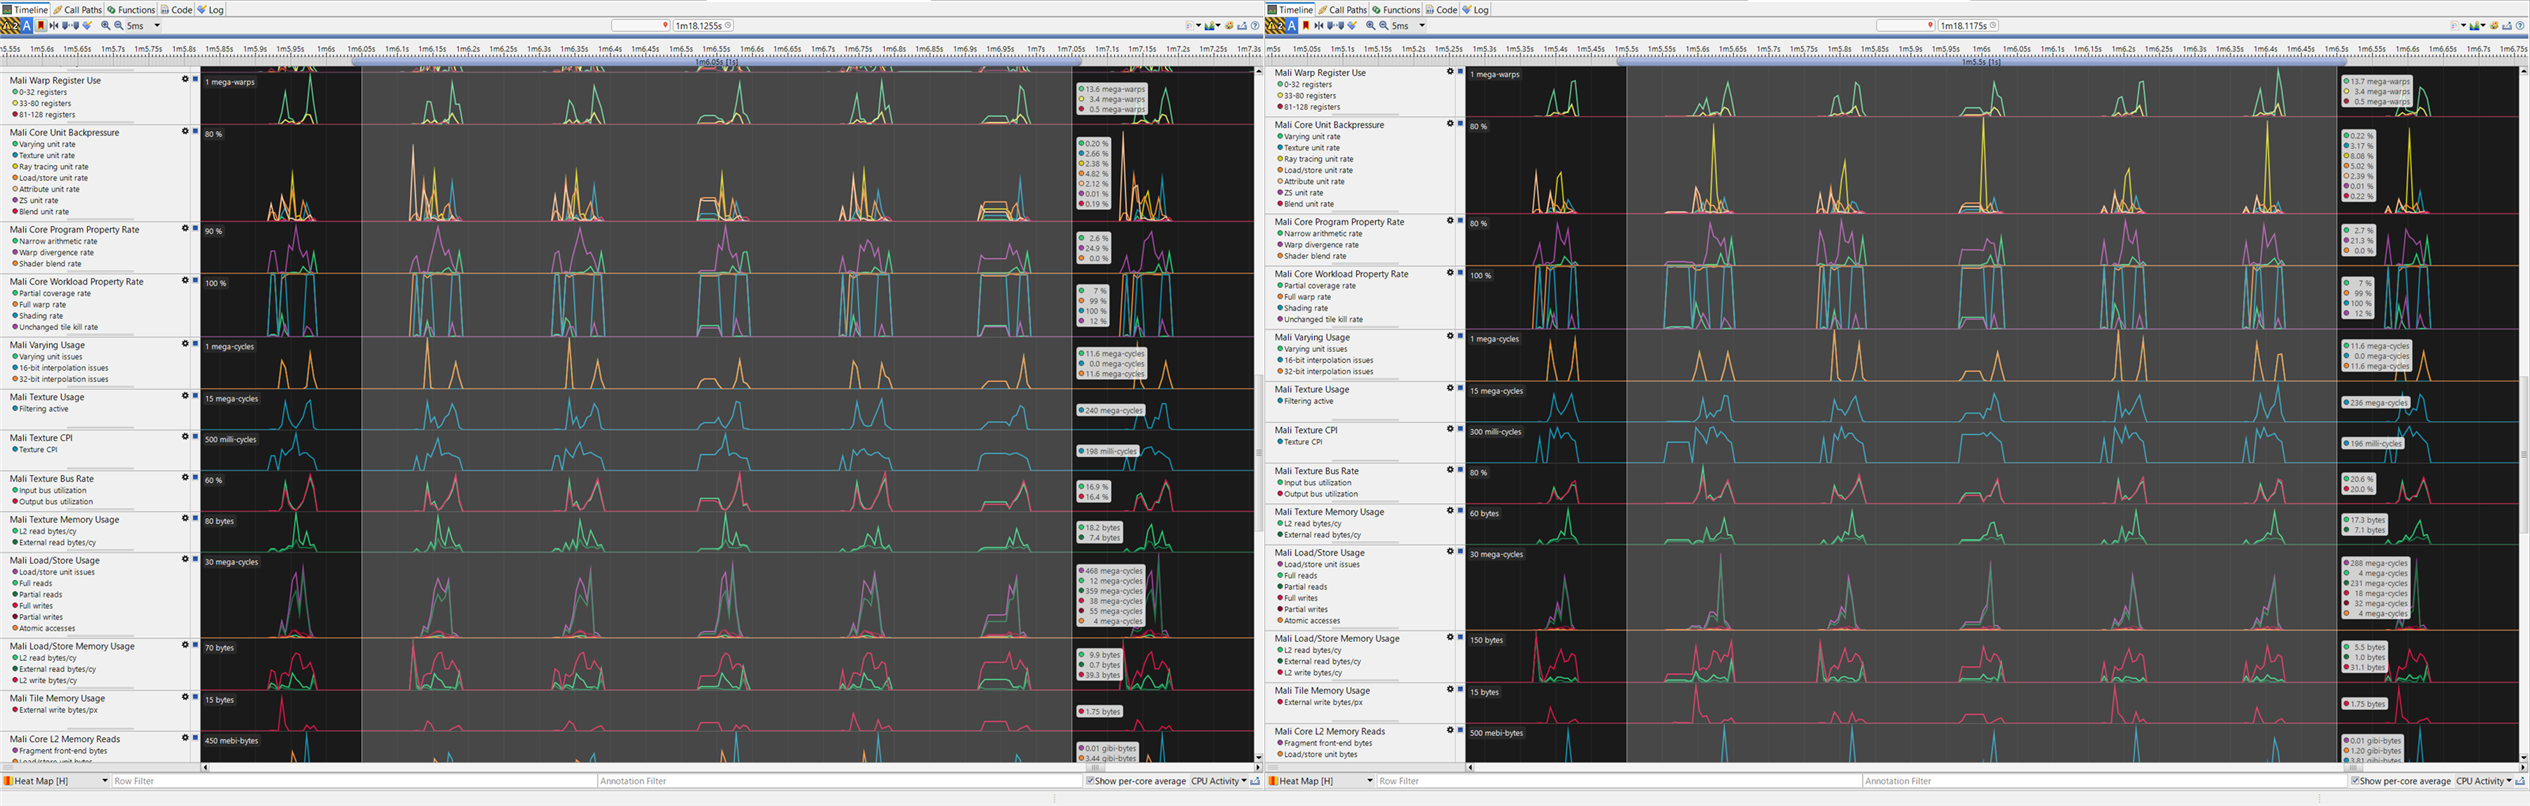The width and height of the screenshot is (2530, 806).
Task: Open the Heat Map [H] dropdown in left window
Action: [x=56, y=781]
